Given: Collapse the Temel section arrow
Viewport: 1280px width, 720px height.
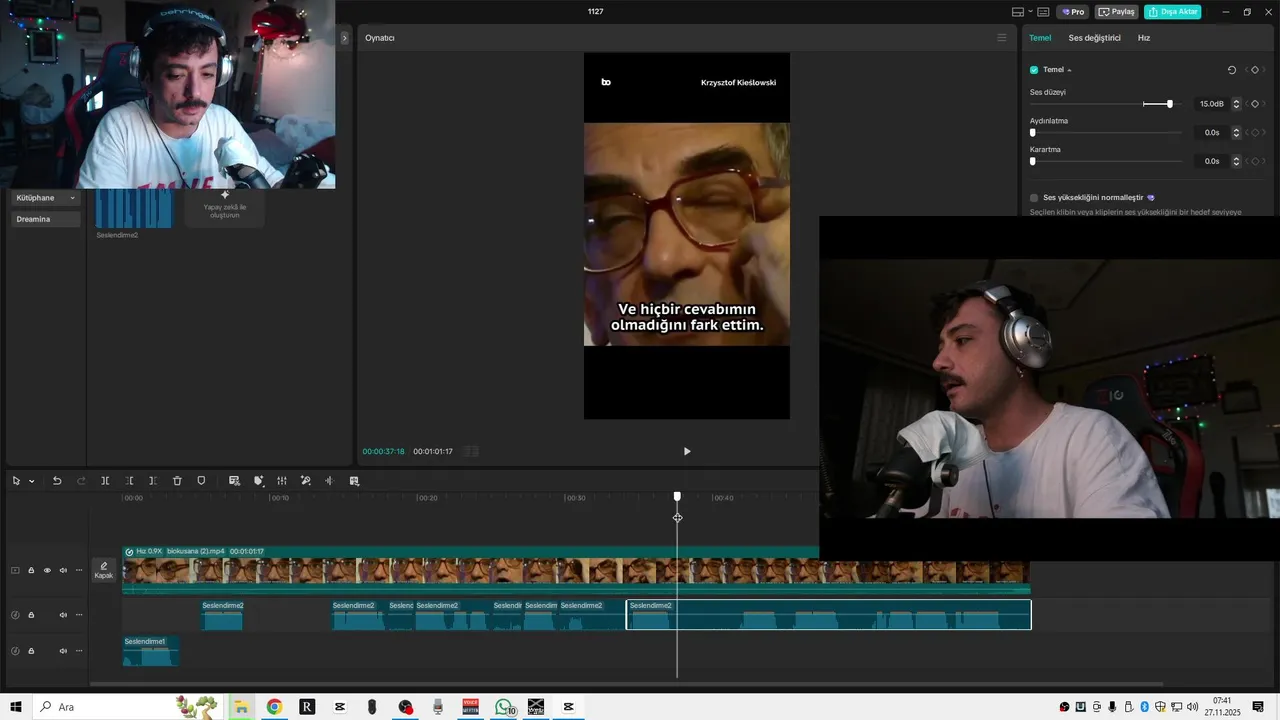Looking at the screenshot, I should point(1069,70).
